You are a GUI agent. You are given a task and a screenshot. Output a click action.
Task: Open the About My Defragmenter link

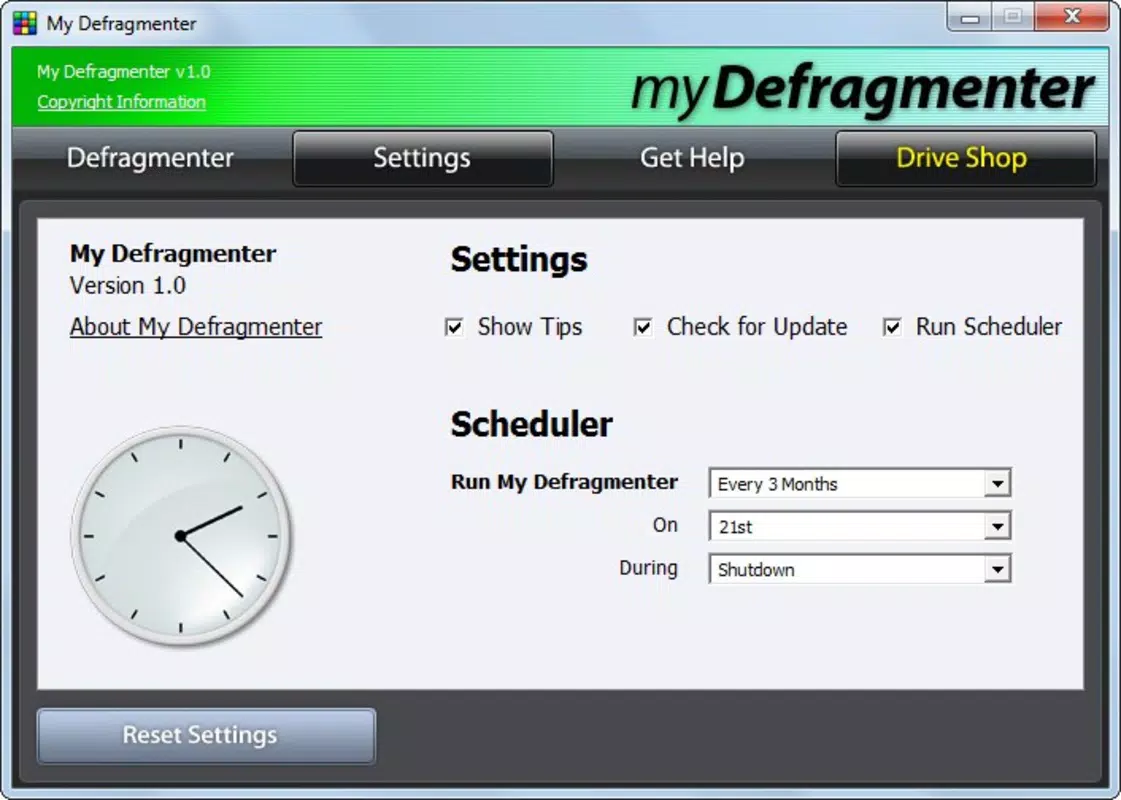196,327
